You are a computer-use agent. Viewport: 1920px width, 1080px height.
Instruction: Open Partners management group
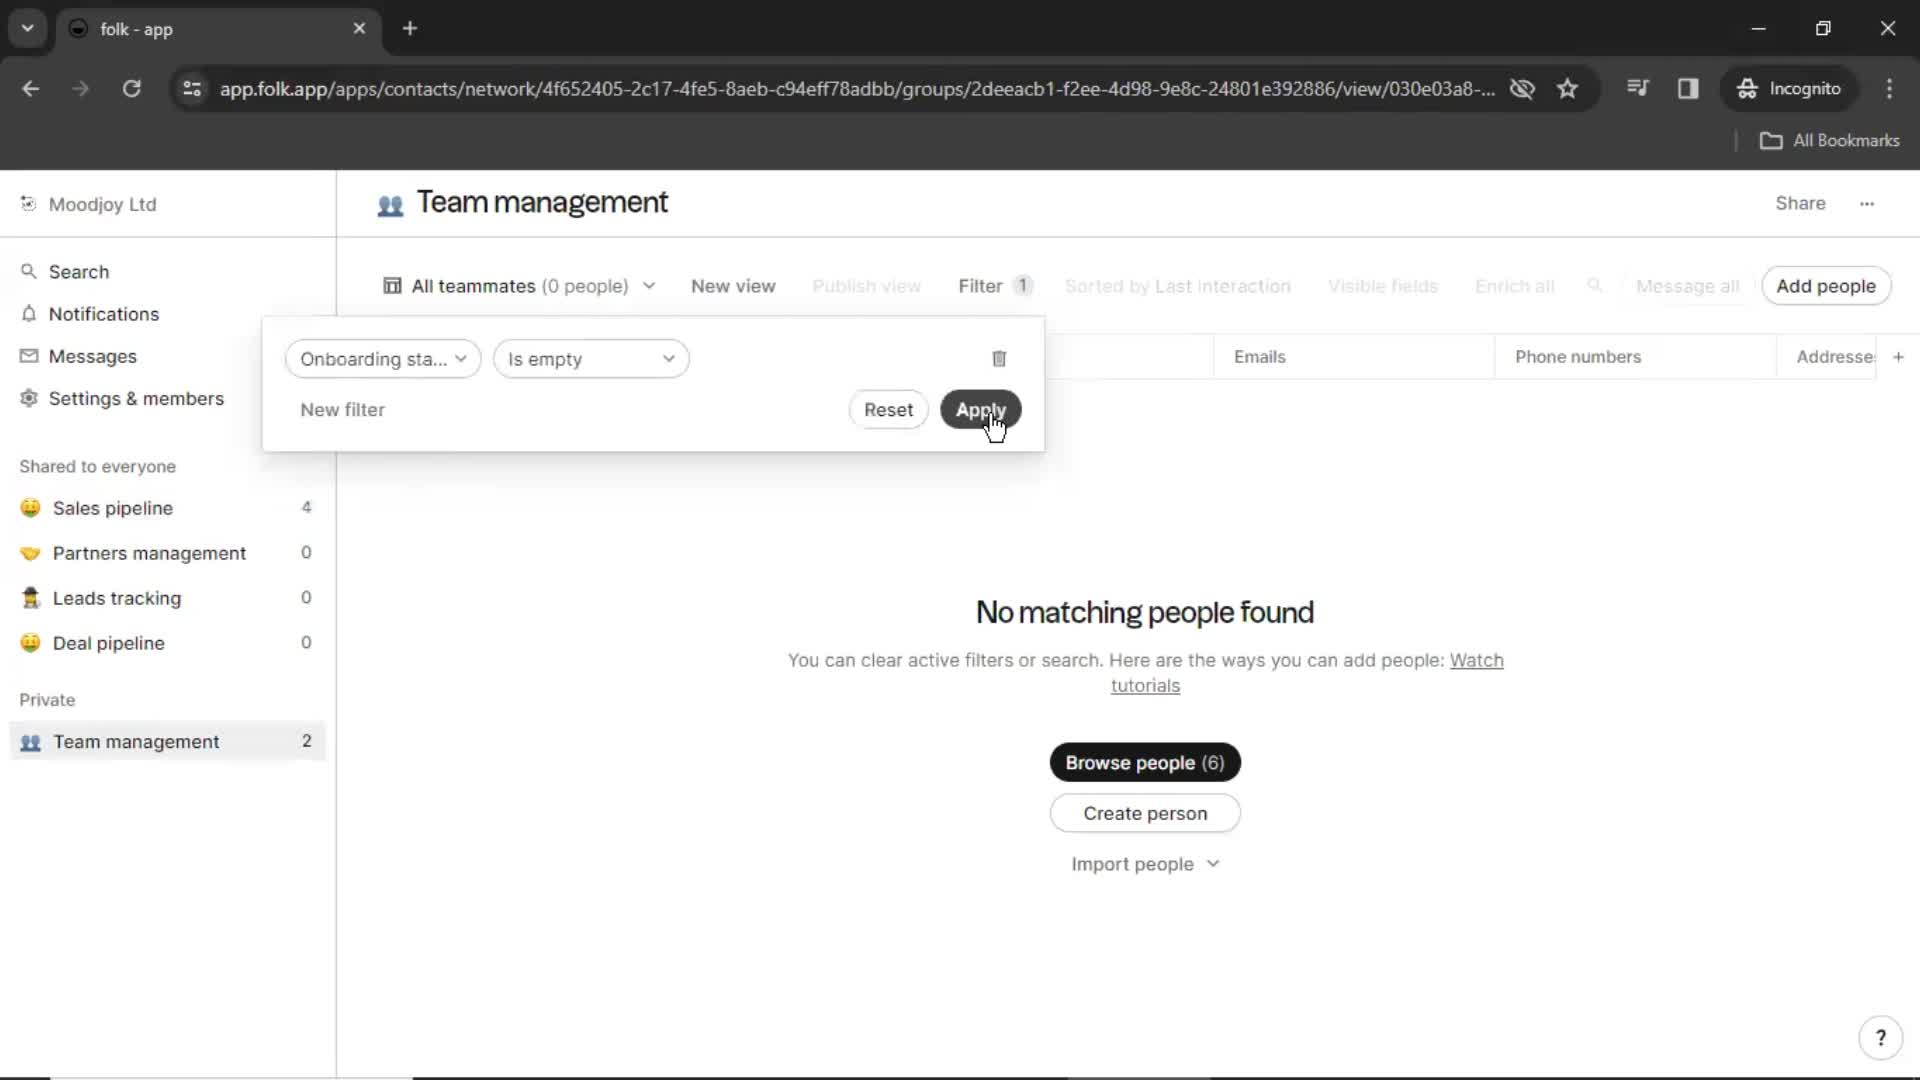[167, 553]
